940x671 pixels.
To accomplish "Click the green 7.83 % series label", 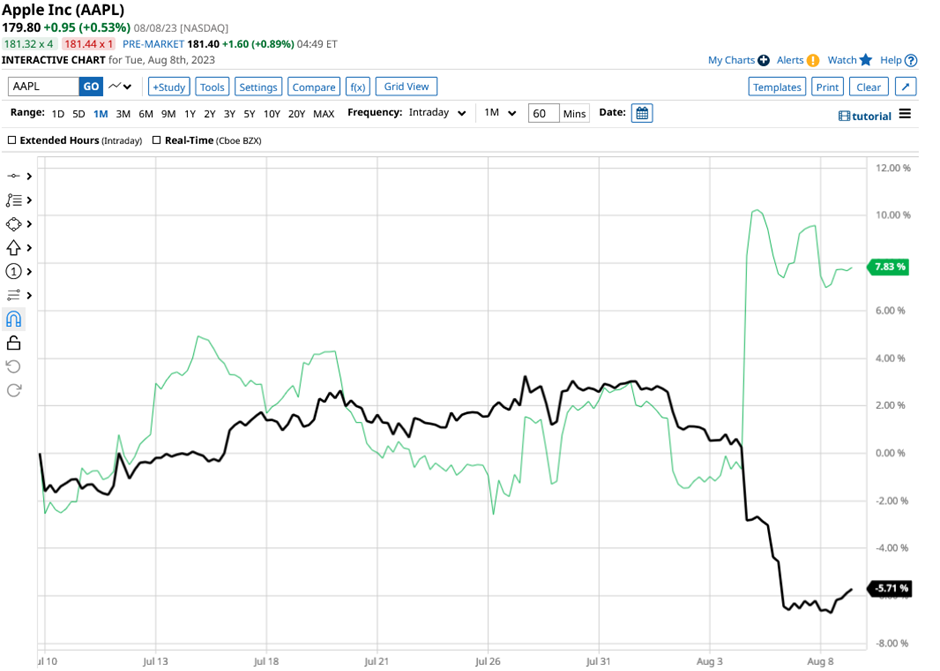I will (x=888, y=267).
